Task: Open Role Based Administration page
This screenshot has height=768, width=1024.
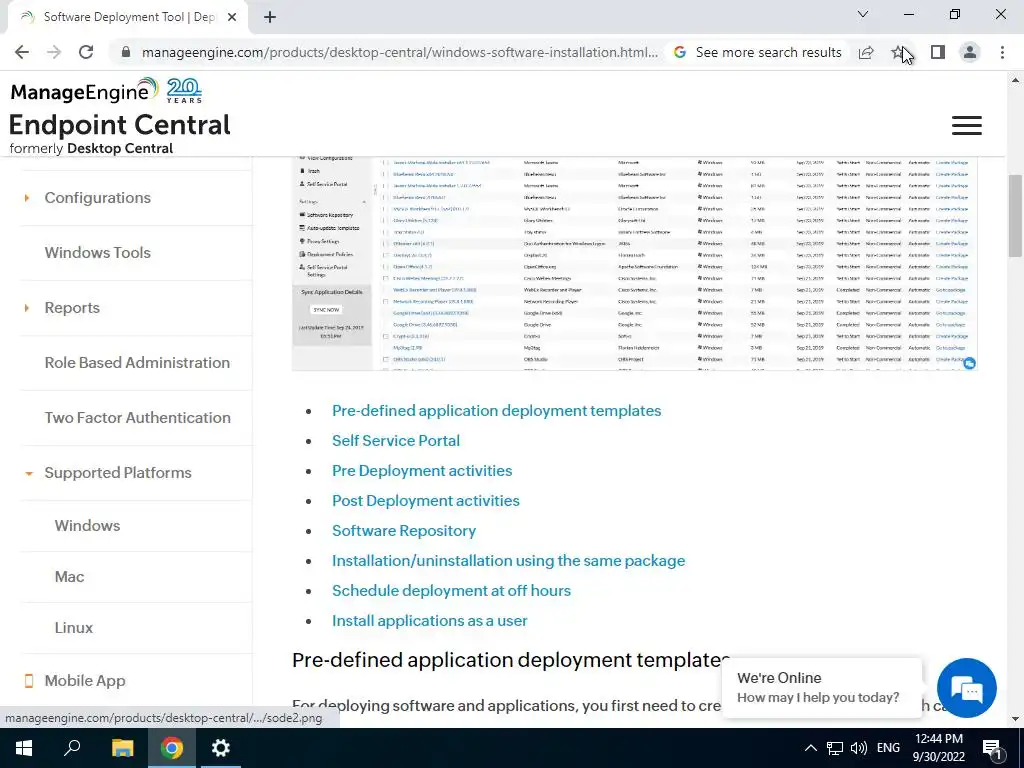Action: [x=137, y=362]
